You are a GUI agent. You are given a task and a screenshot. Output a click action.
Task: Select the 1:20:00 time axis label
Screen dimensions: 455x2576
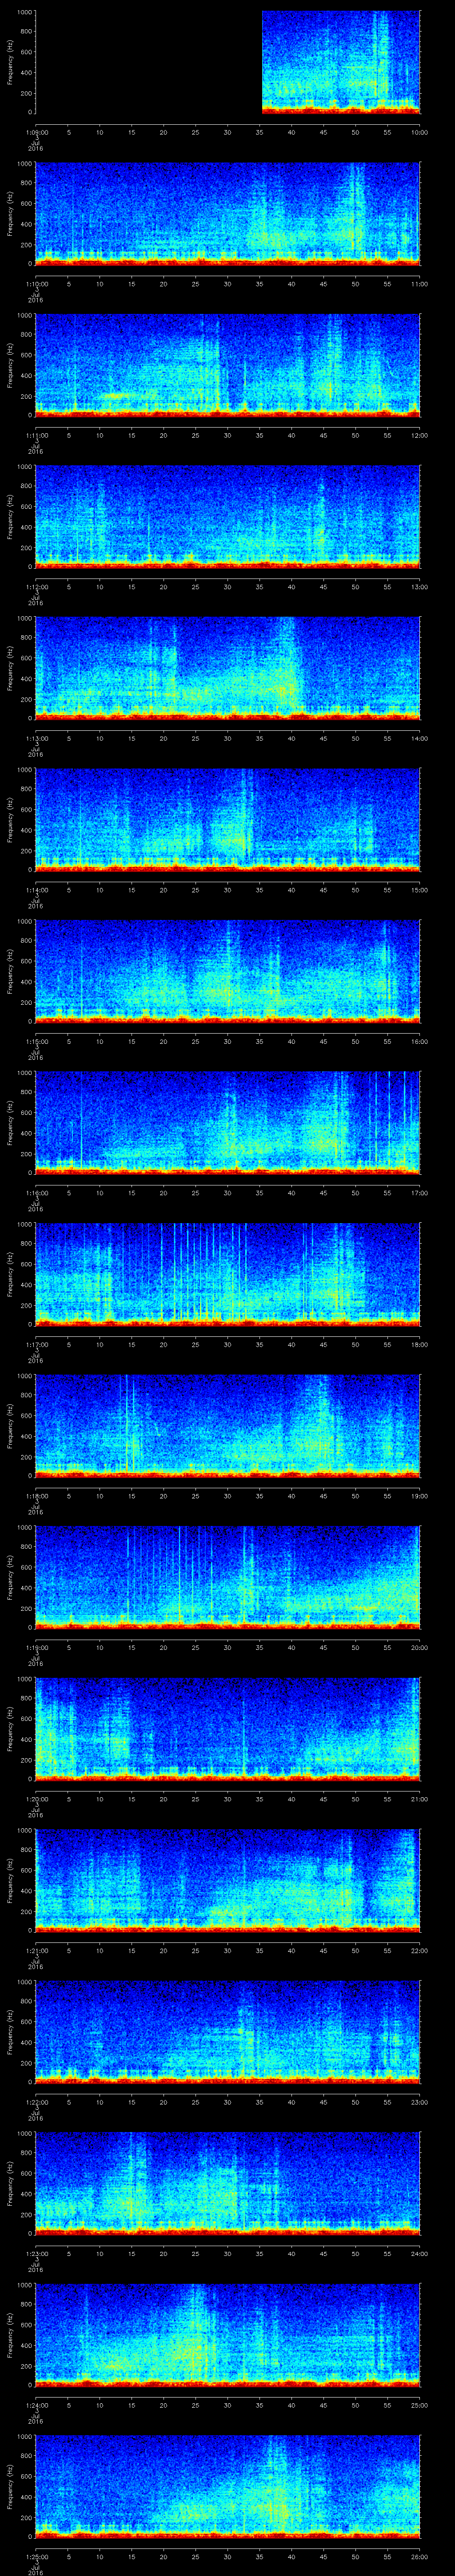(35, 1798)
